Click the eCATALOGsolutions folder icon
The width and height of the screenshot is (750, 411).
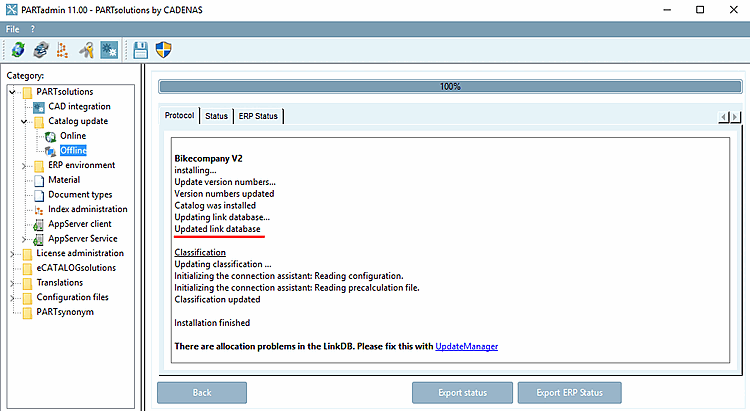point(28,268)
